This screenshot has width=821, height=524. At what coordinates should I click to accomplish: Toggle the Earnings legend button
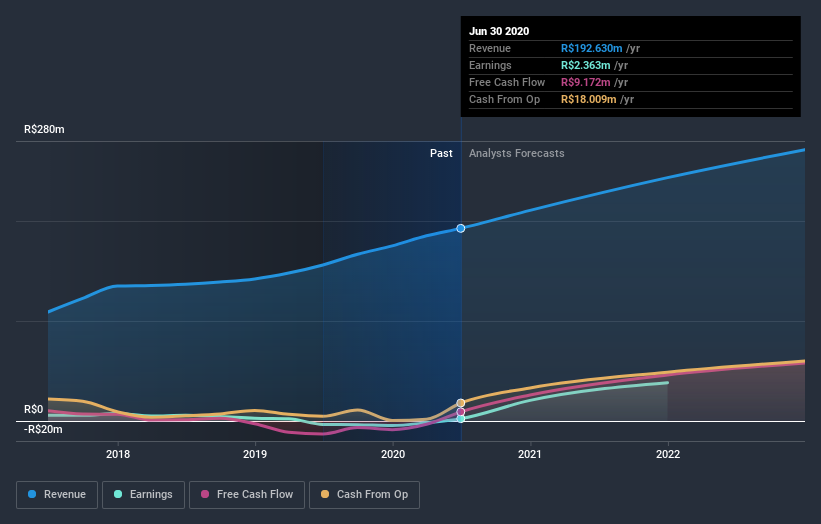pos(143,495)
